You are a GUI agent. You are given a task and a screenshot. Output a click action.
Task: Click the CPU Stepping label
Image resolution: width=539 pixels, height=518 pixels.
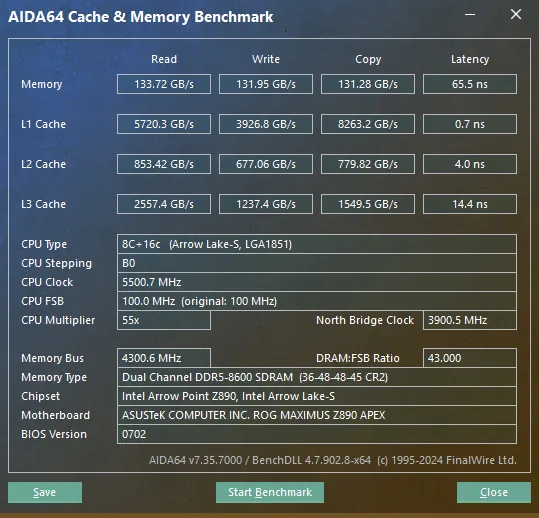click(56, 264)
